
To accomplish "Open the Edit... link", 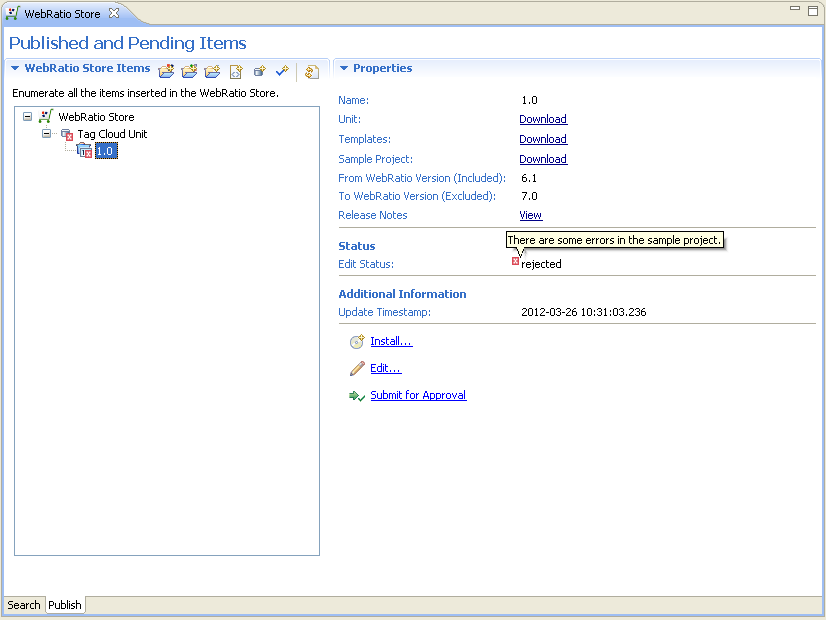I will coord(386,368).
